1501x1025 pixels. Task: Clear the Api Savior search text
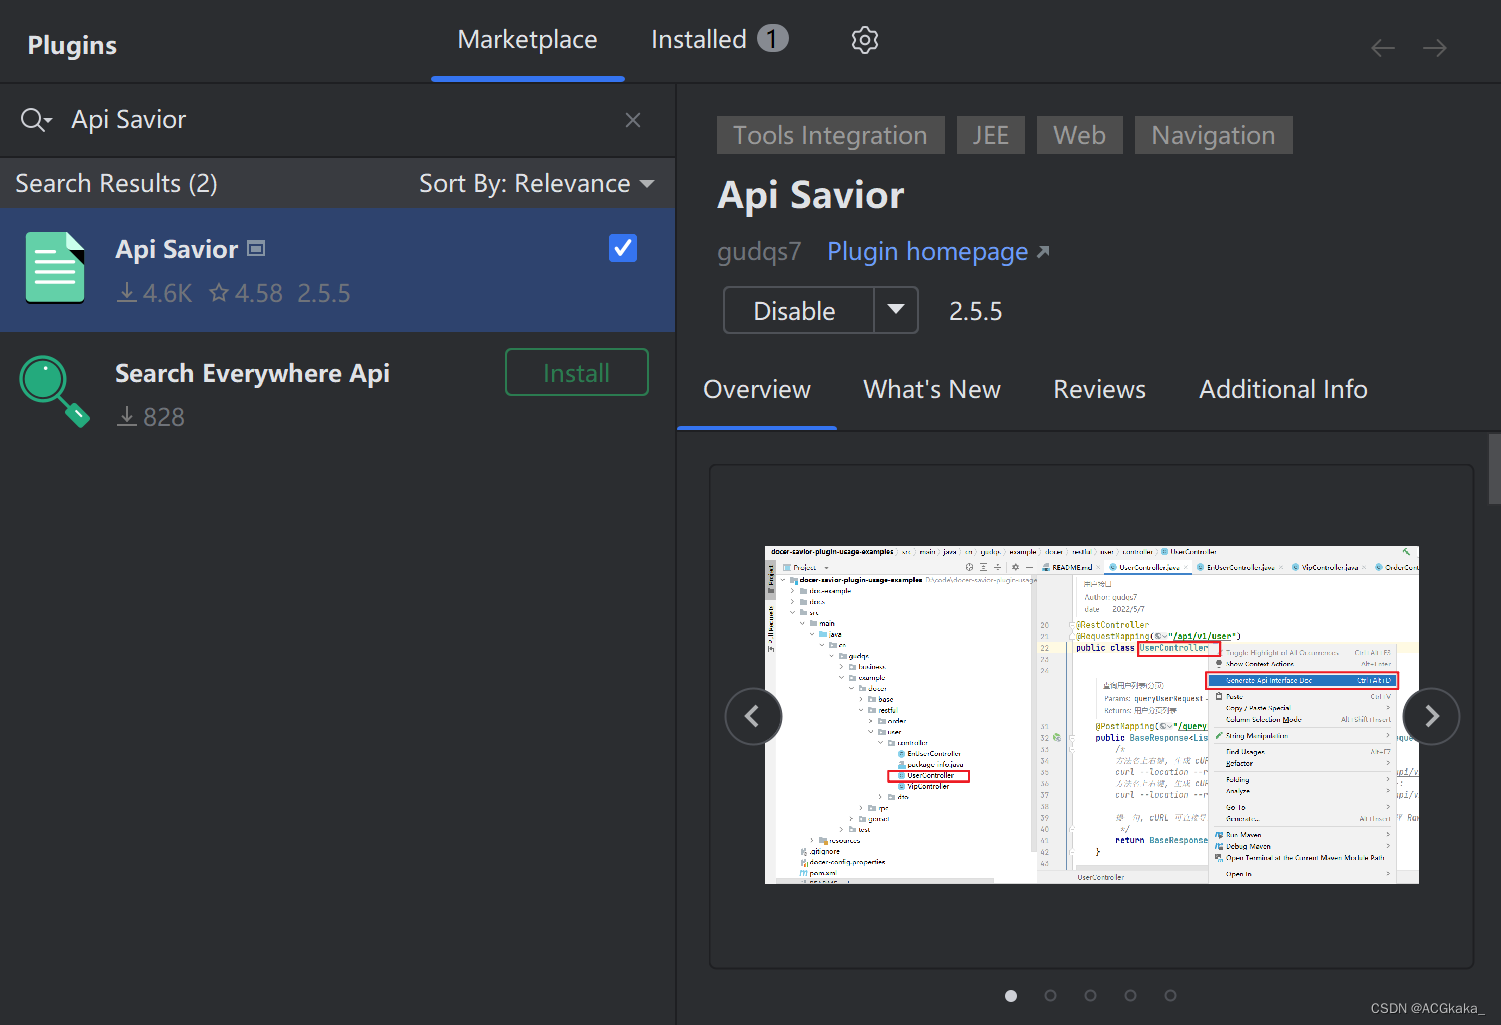tap(632, 120)
